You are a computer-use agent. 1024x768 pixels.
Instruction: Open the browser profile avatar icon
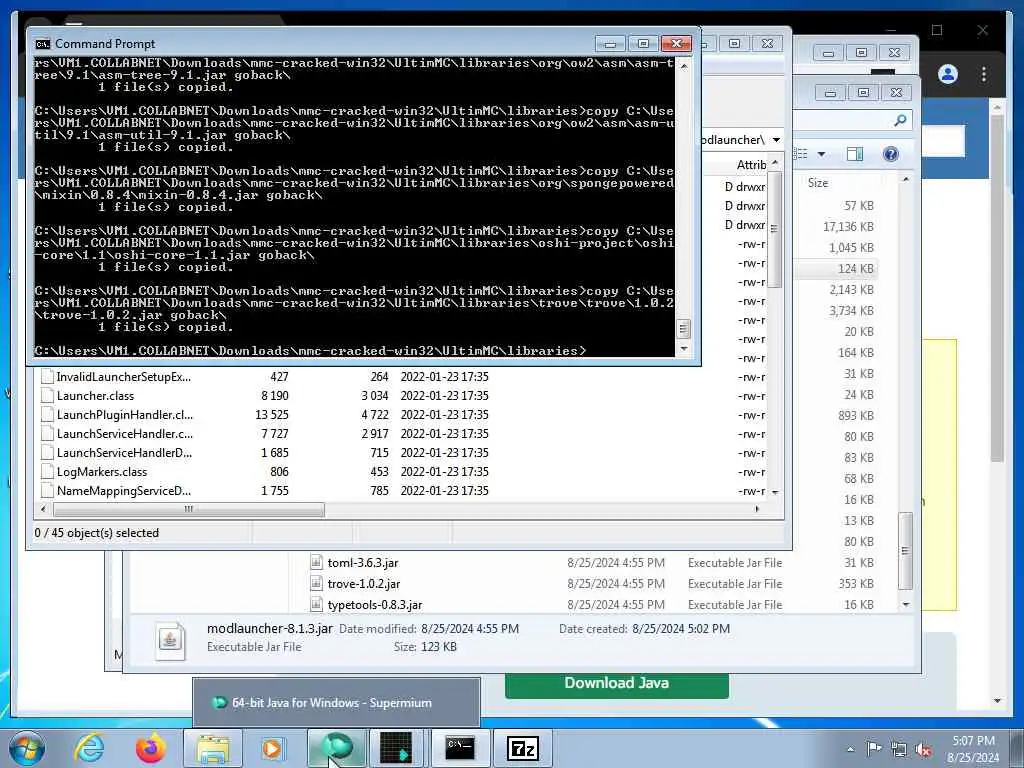[948, 74]
